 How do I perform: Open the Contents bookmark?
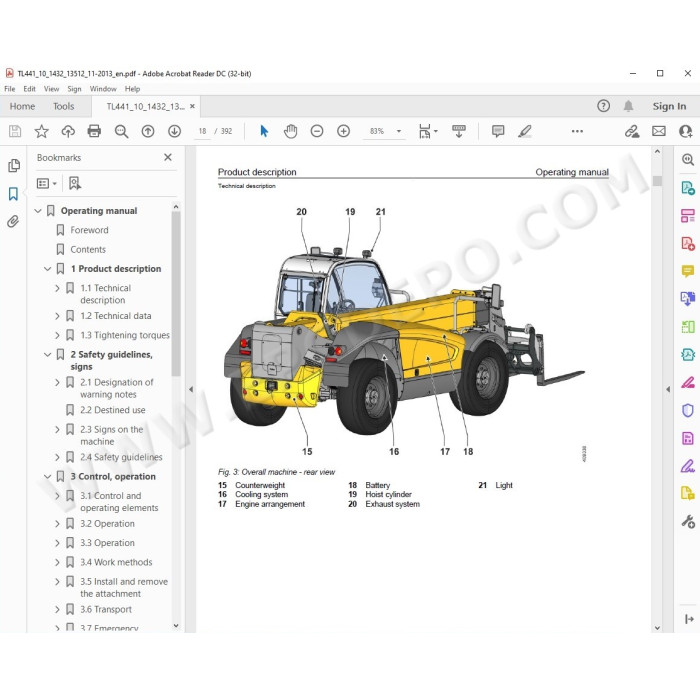[88, 250]
